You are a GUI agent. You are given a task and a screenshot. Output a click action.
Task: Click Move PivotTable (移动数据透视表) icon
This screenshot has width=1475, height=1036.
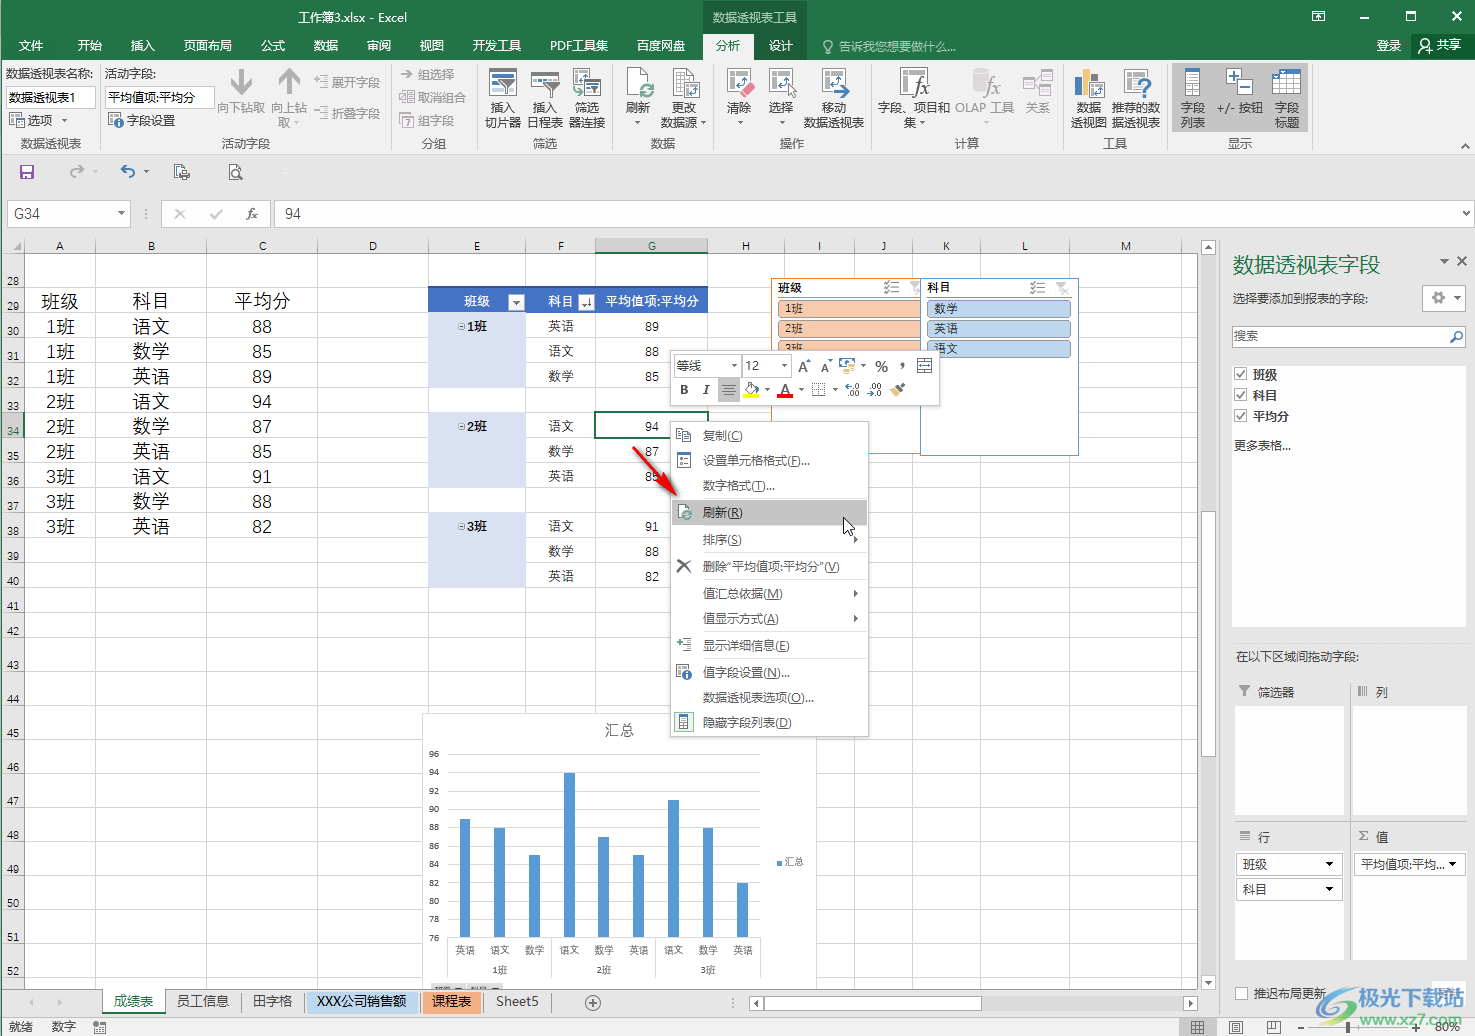click(x=834, y=99)
